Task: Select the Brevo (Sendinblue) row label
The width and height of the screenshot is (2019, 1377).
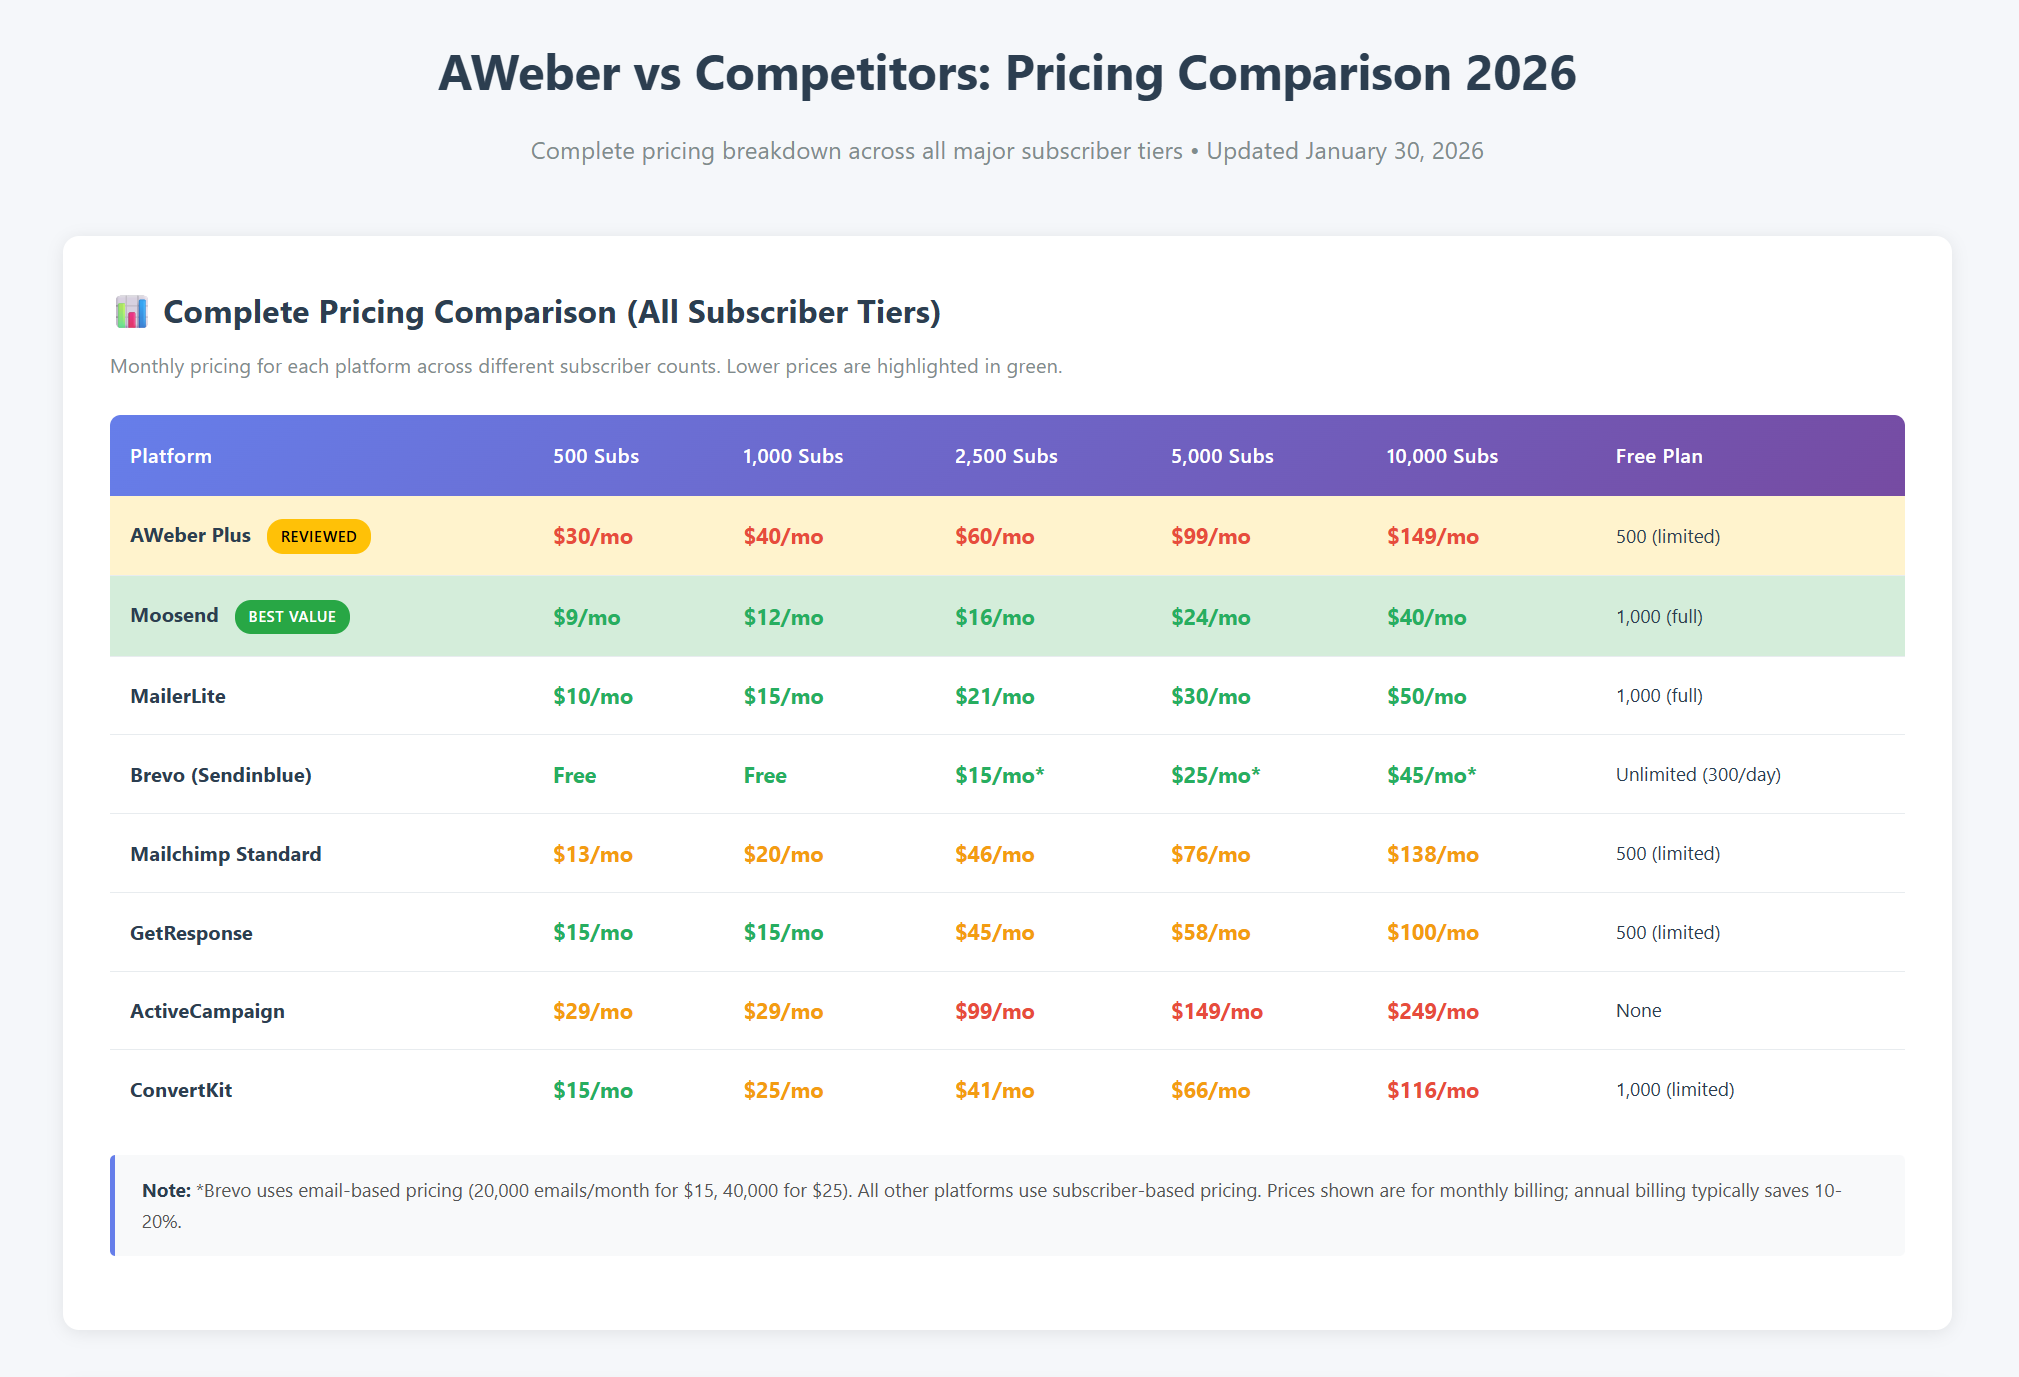Action: coord(221,775)
